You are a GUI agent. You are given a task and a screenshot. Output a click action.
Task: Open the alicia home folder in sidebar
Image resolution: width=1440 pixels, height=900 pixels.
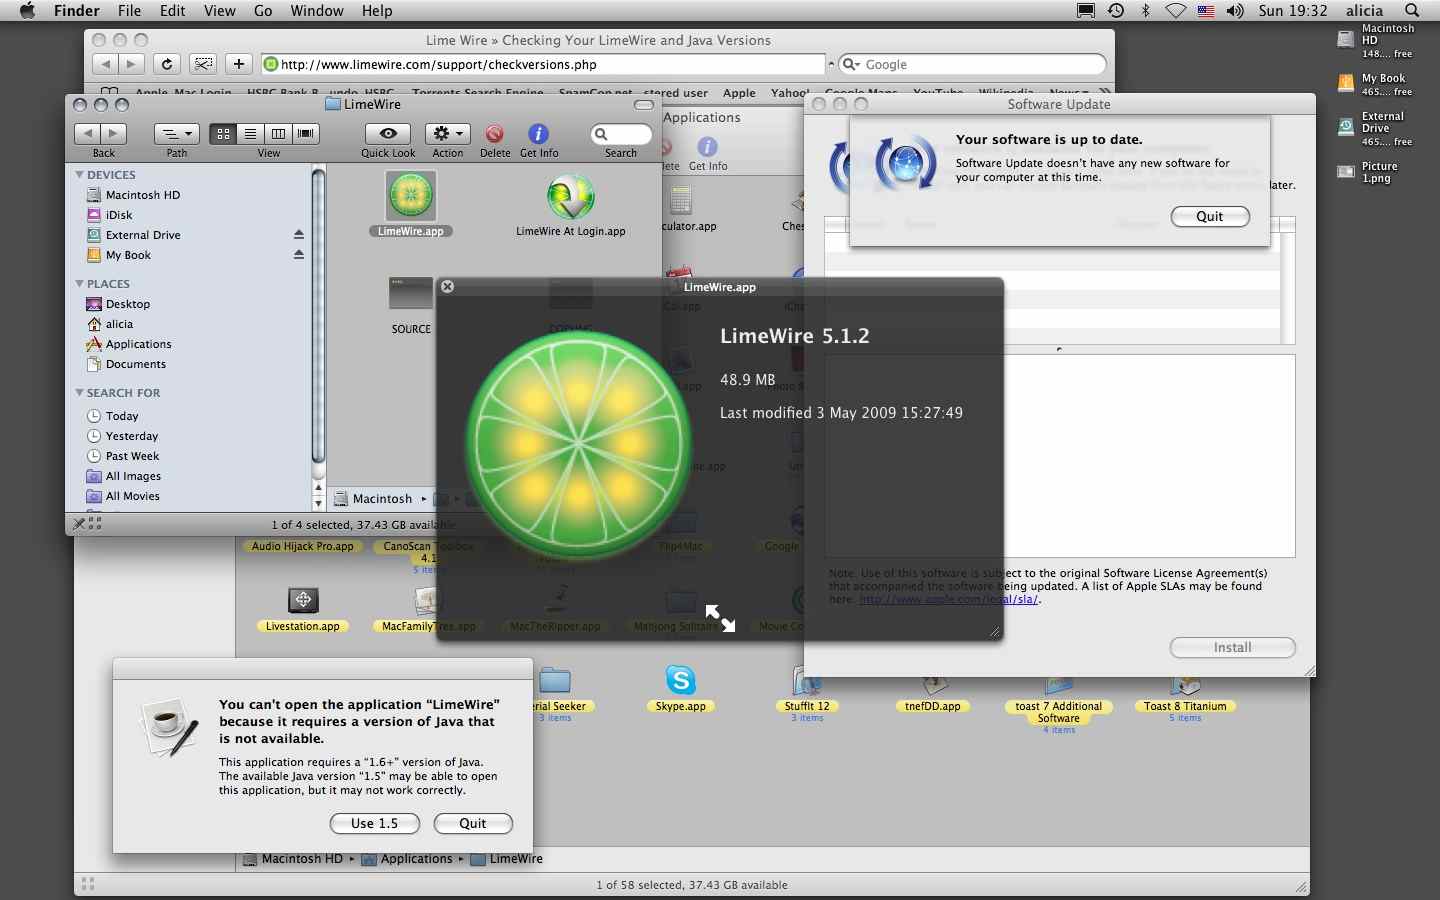pos(118,324)
